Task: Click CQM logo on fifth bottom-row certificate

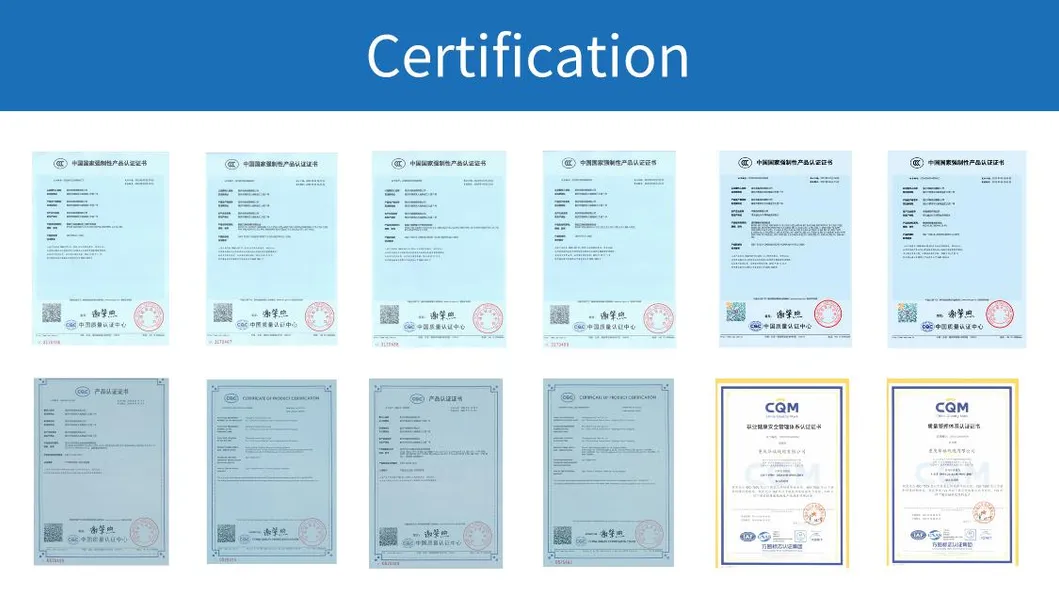Action: pyautogui.click(x=782, y=408)
